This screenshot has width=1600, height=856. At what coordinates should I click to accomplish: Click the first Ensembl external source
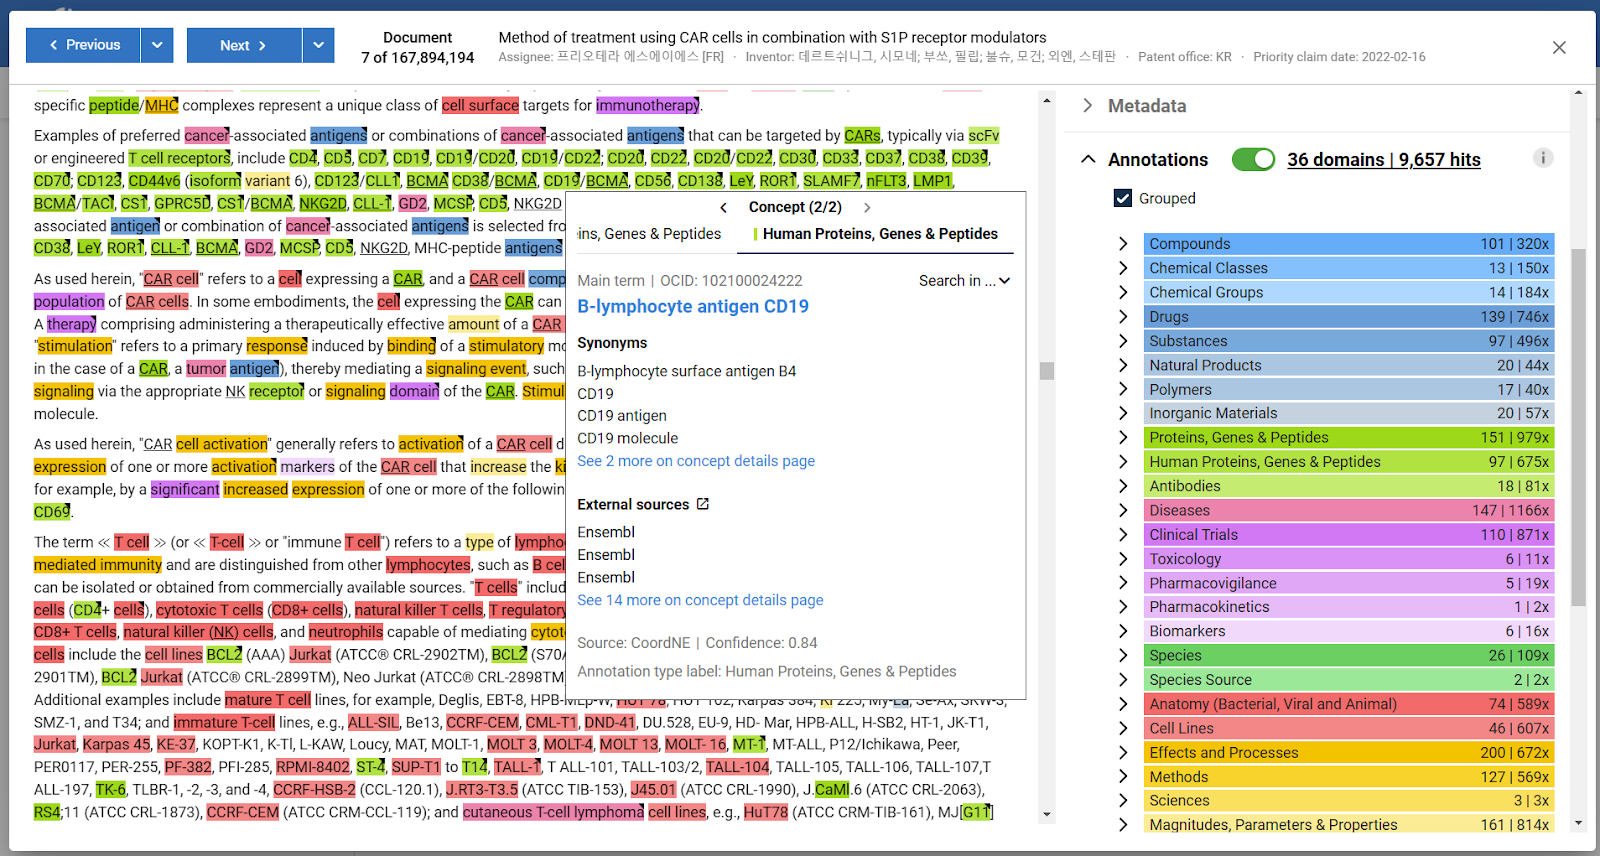click(x=606, y=532)
